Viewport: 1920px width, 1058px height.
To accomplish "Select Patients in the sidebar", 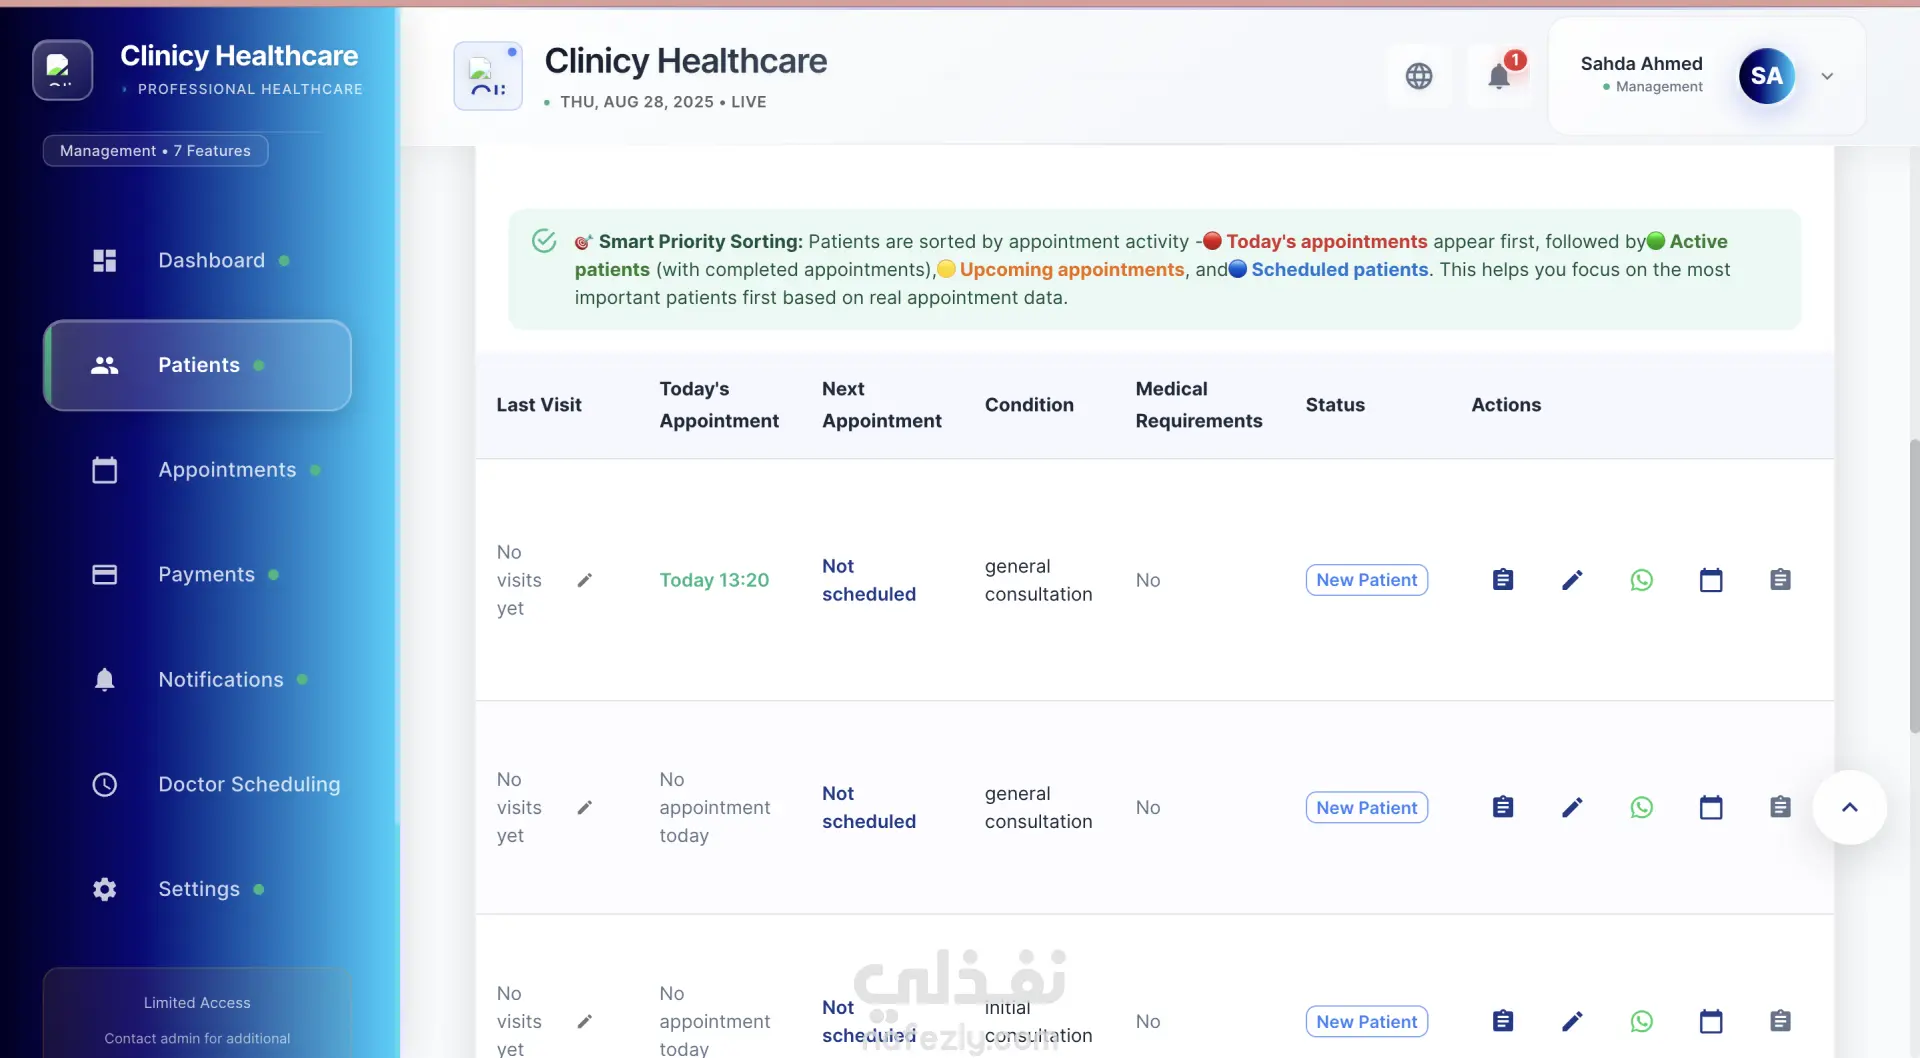I will 197,365.
